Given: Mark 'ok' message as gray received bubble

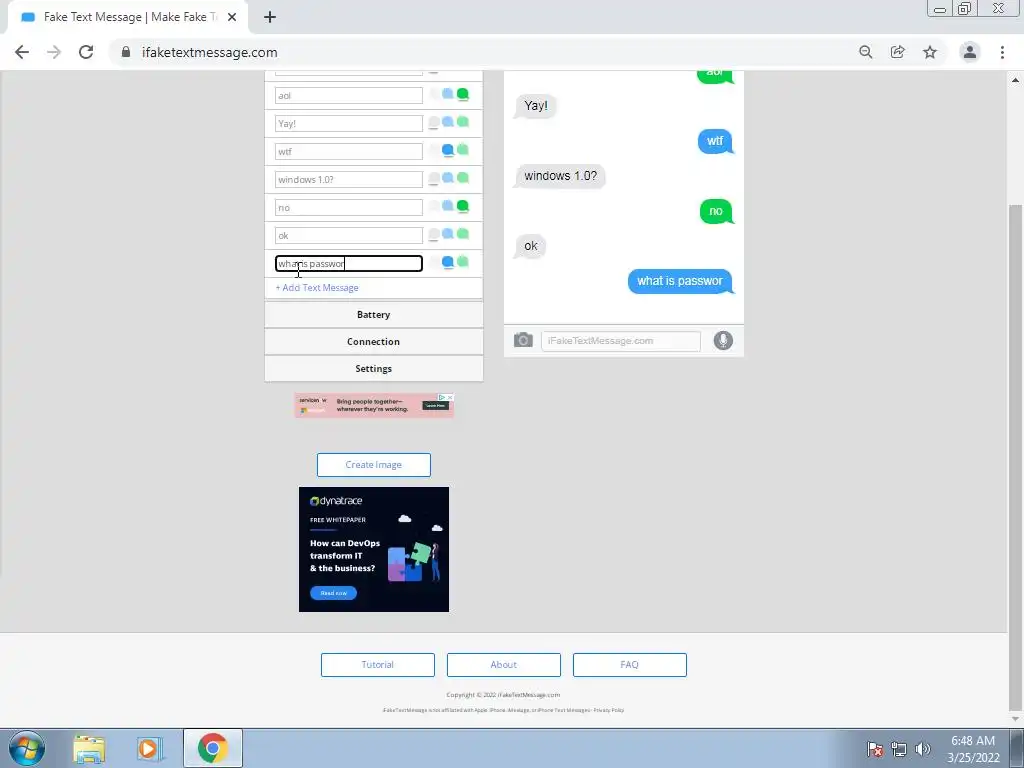Looking at the screenshot, I should [x=434, y=235].
